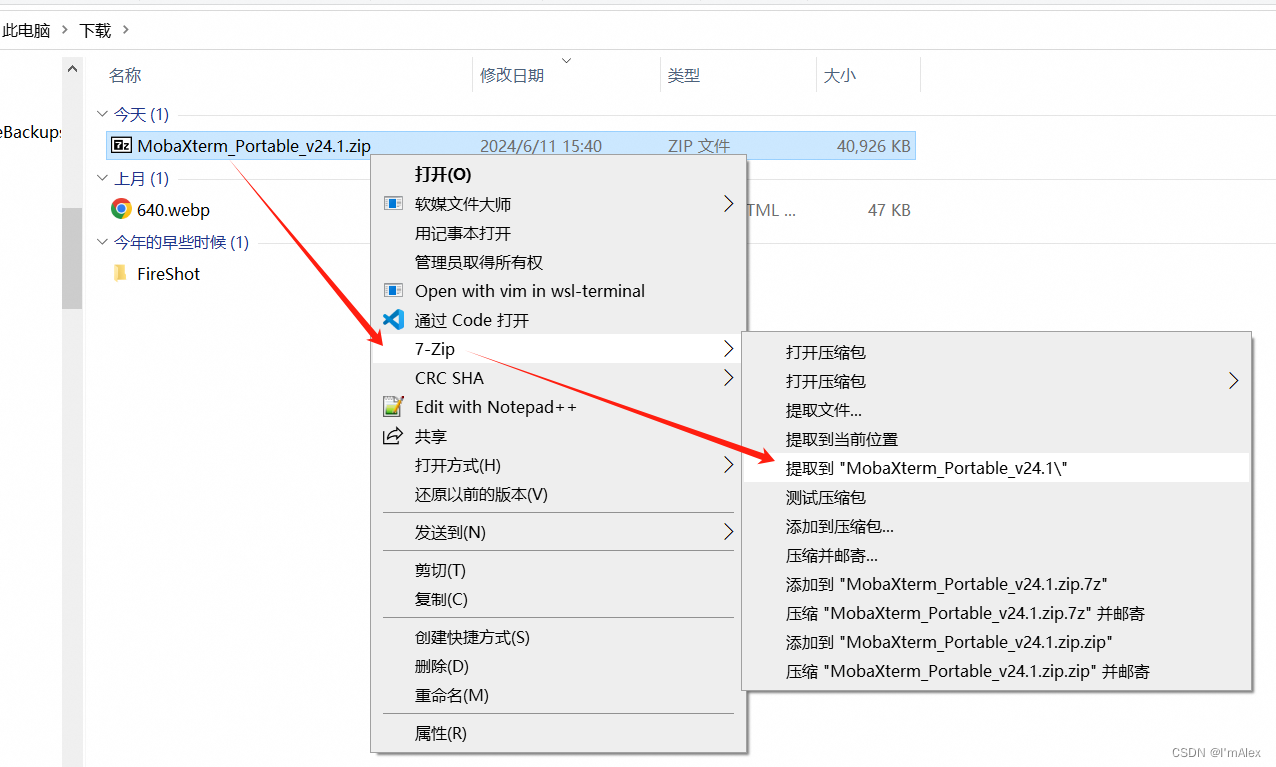This screenshot has height=767, width=1276.
Task: Select 创建快捷方式(S)
Action: click(x=472, y=637)
